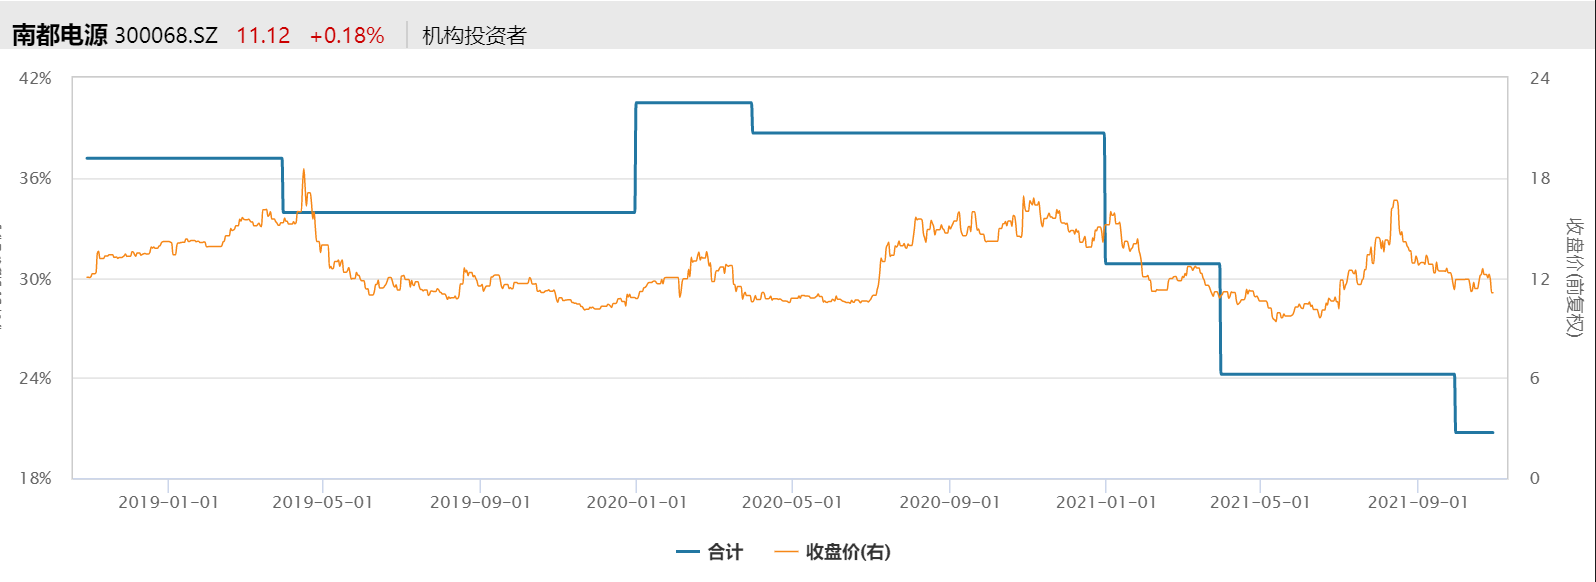Image resolution: width=1596 pixels, height=582 pixels.
Task: Open the 机构投资者 tab in the header
Action: point(474,36)
